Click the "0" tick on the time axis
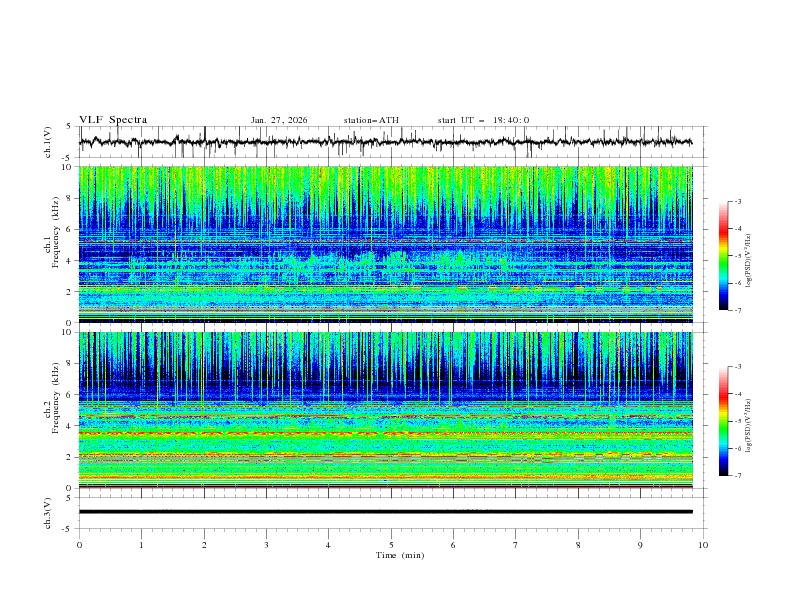Screen dimensions: 792x612 pyautogui.click(x=79, y=545)
